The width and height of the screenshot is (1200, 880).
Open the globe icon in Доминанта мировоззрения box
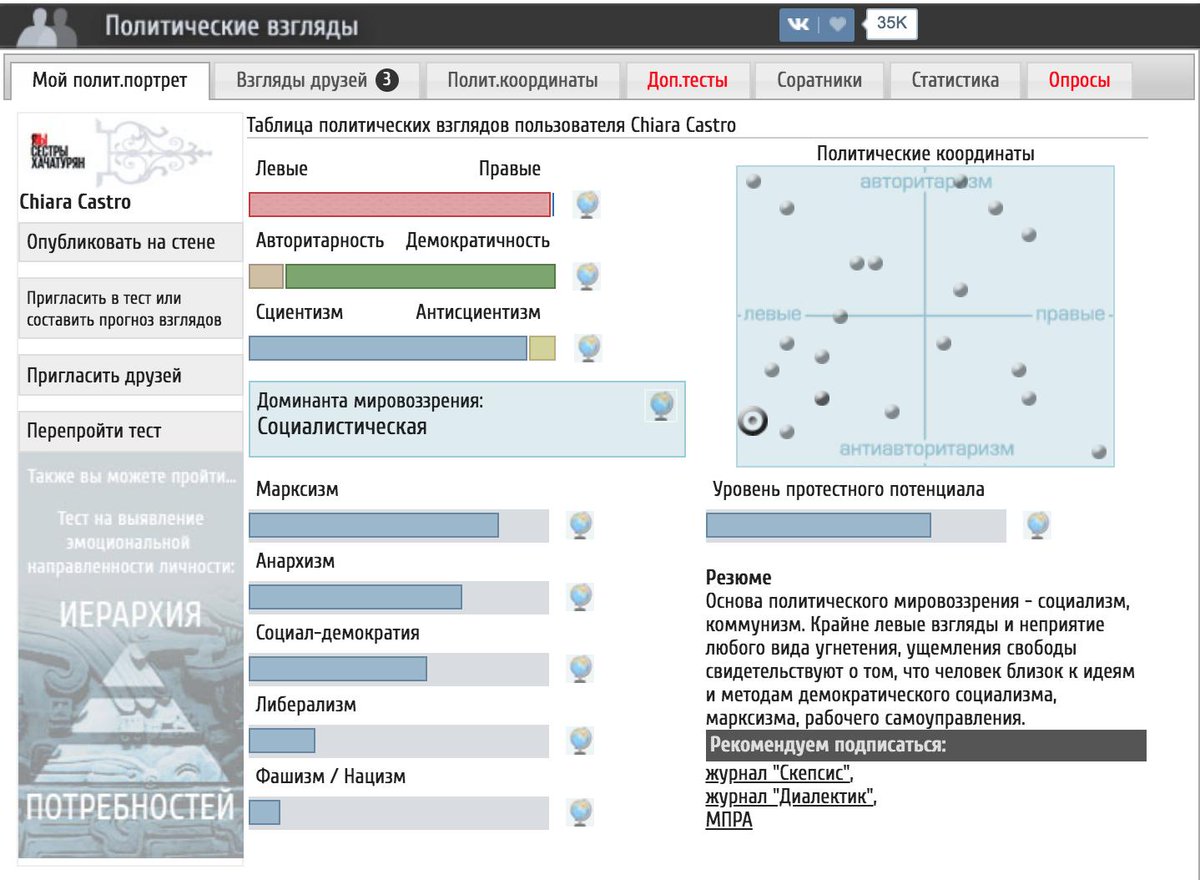pyautogui.click(x=661, y=405)
